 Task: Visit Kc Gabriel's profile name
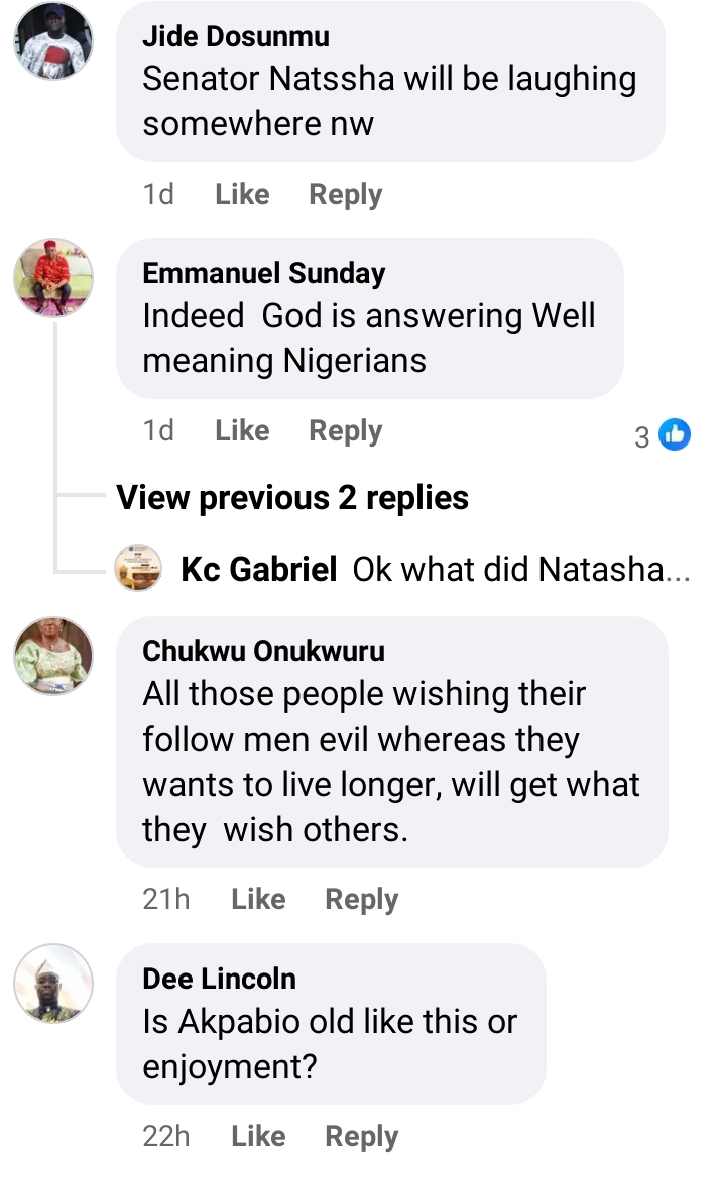point(259,570)
